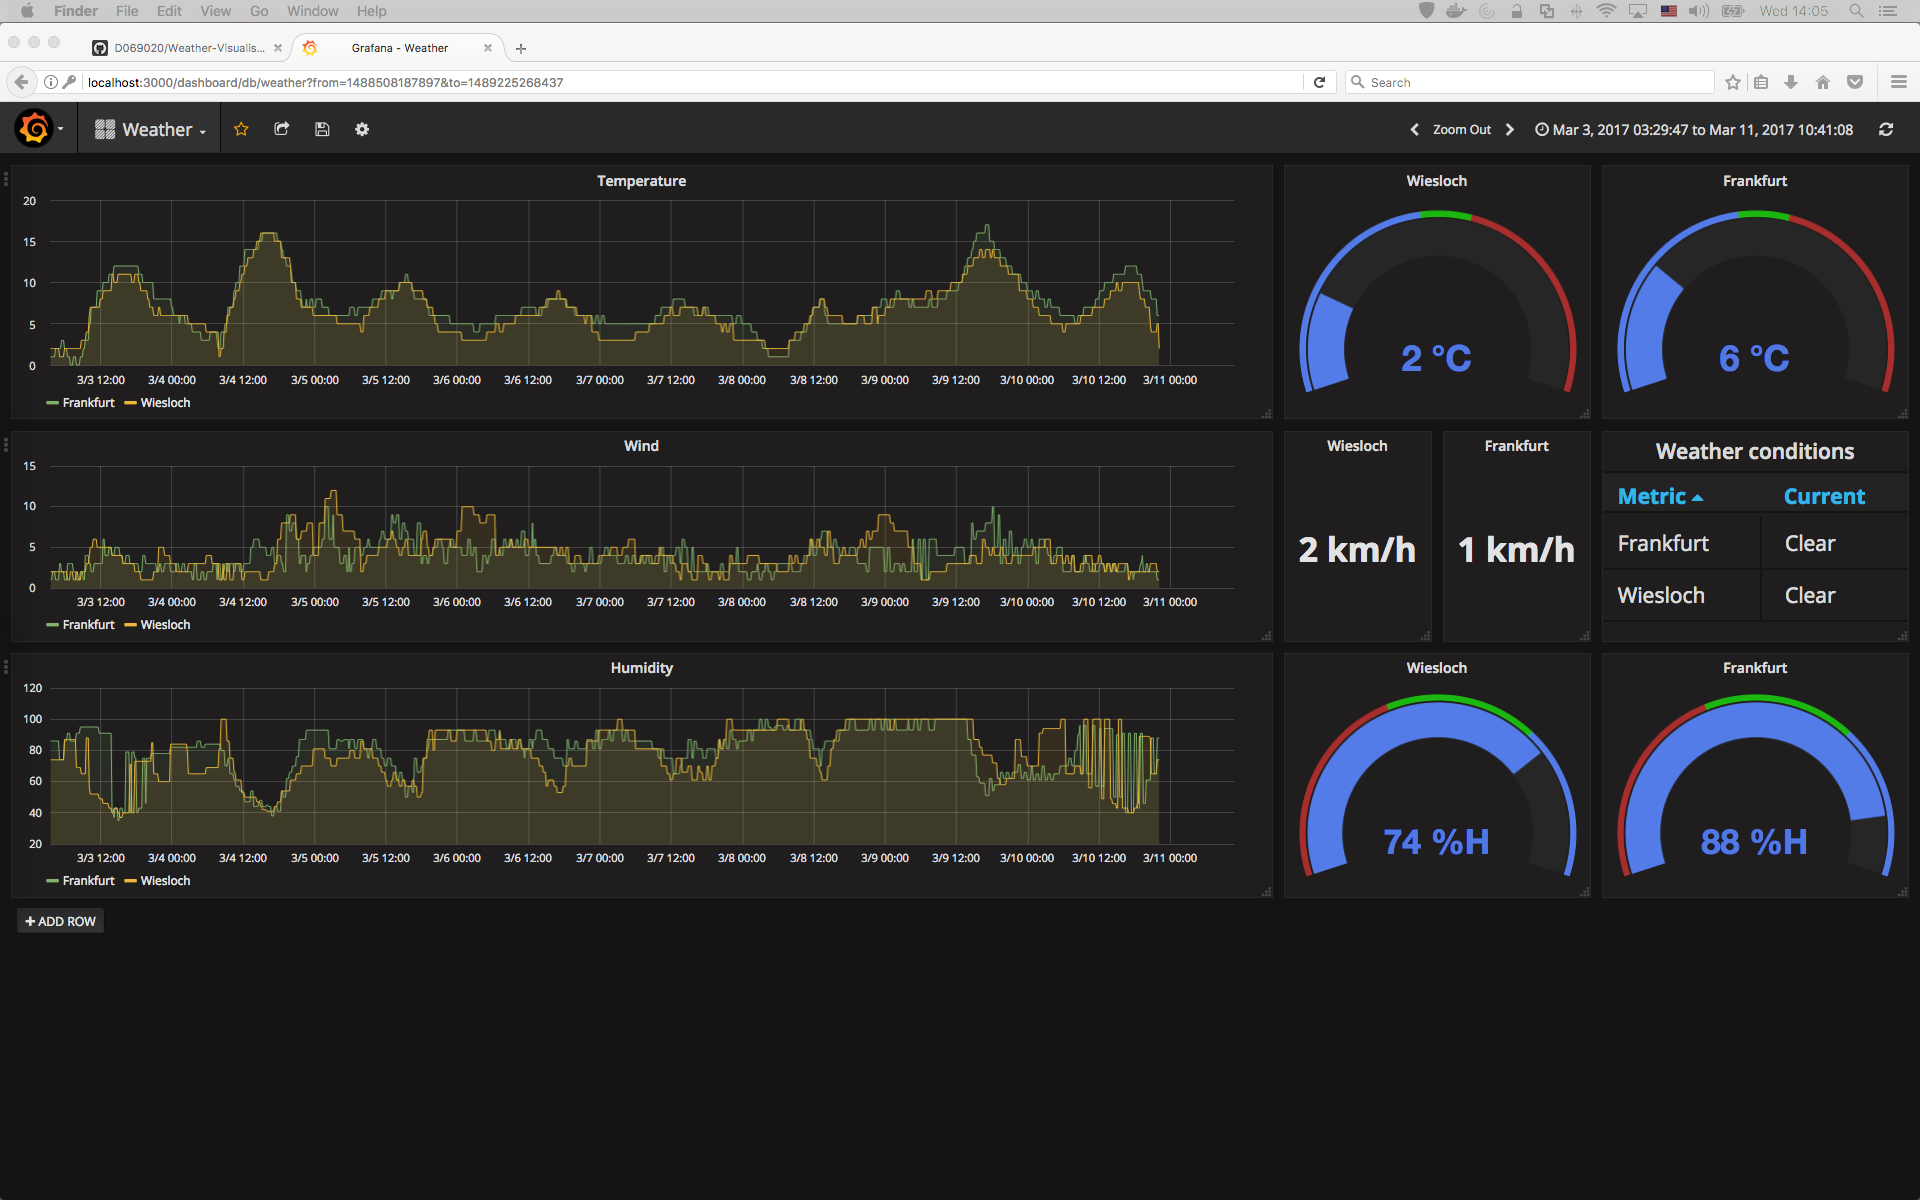Screen dimensions: 1920x1200
Task: Toggle the Frankfurt series in Humidity graph
Action: coord(88,880)
